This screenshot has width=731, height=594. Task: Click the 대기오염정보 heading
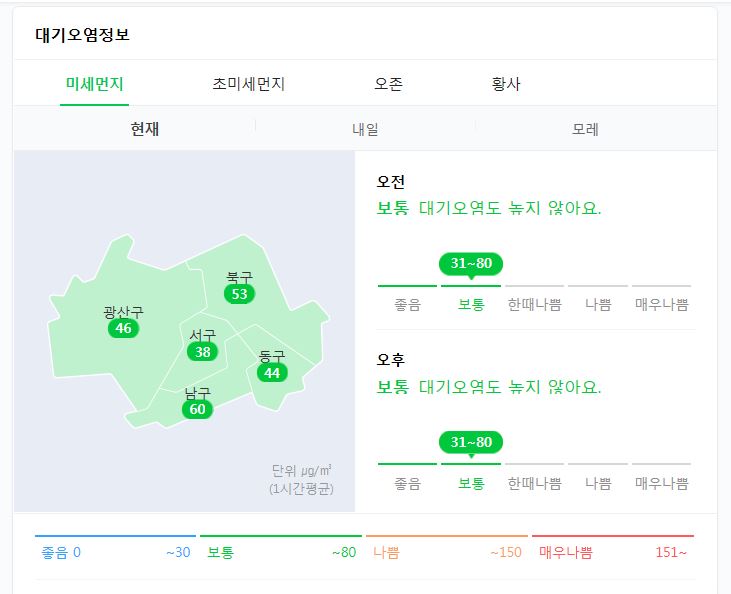click(83, 35)
